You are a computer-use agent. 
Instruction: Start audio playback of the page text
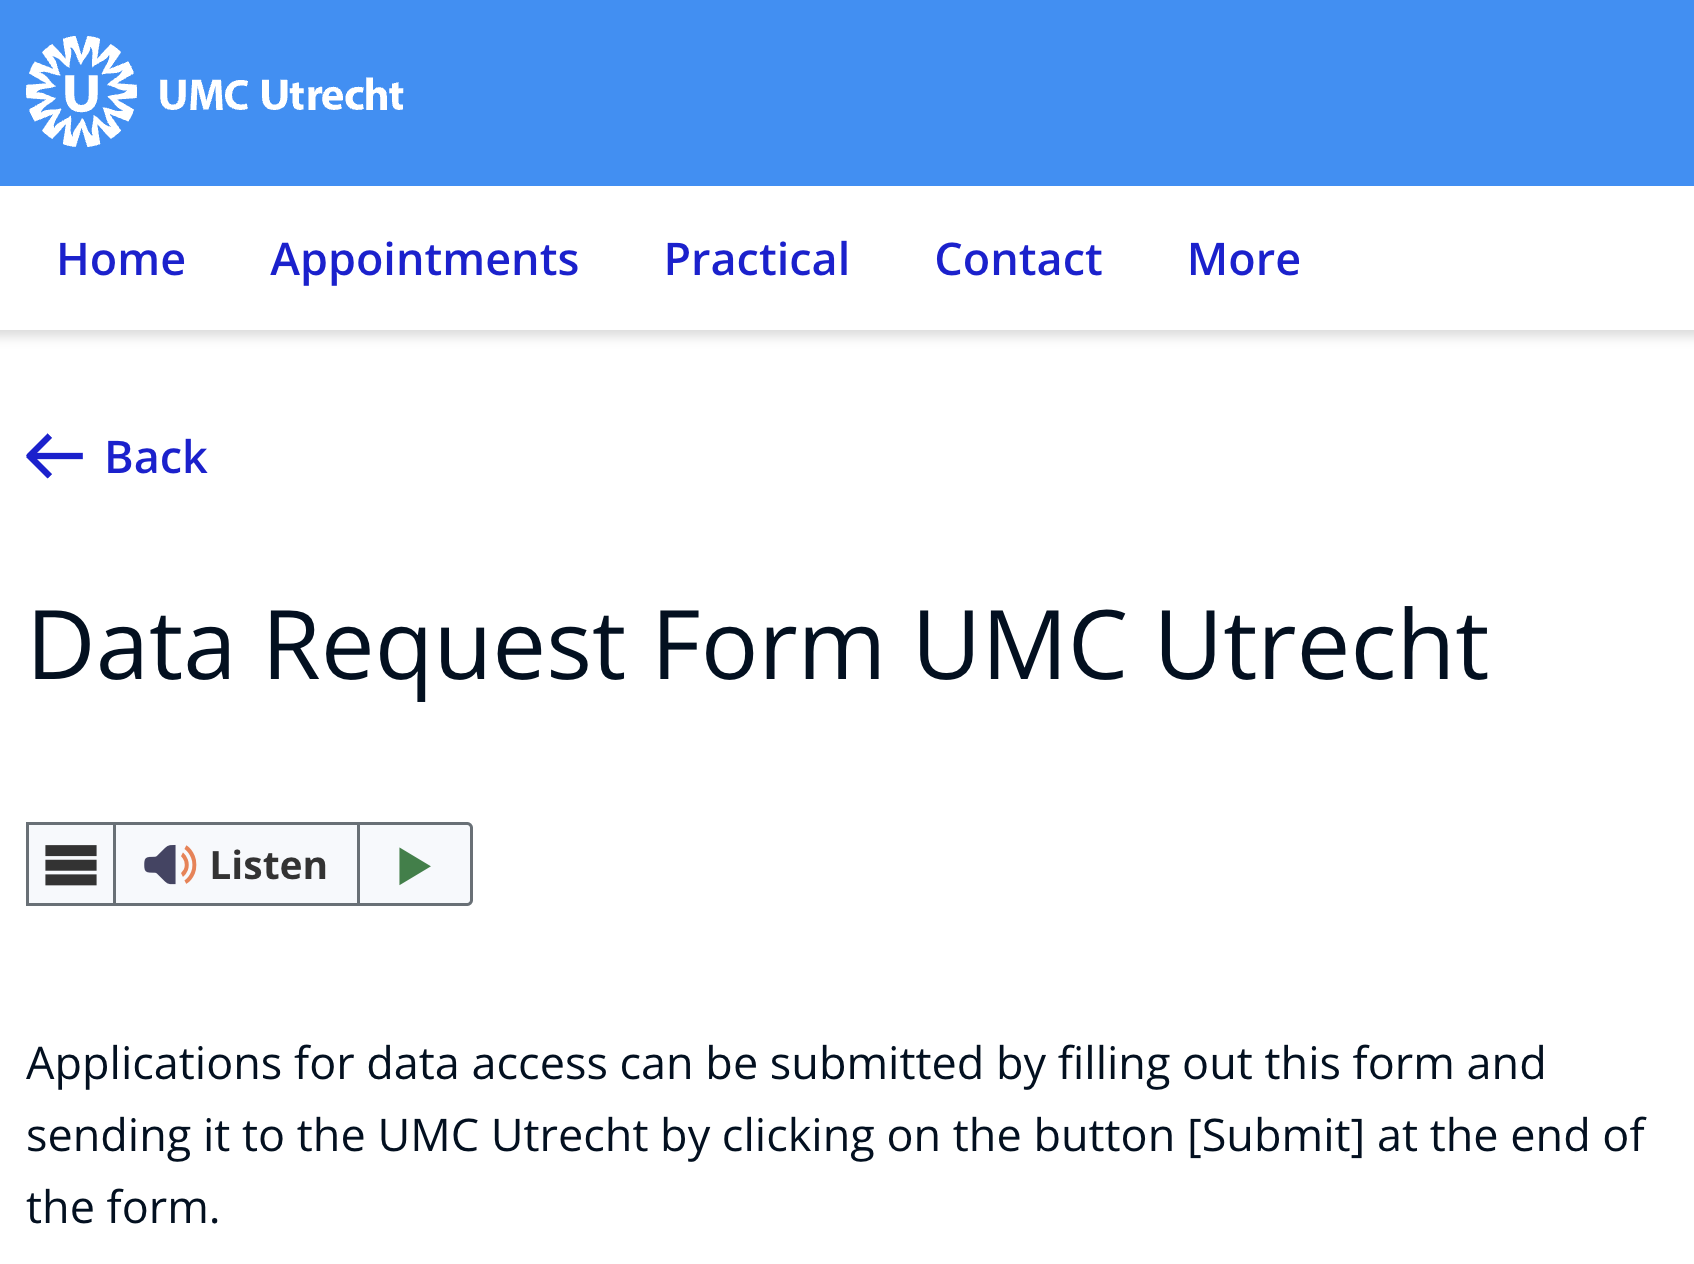point(414,864)
